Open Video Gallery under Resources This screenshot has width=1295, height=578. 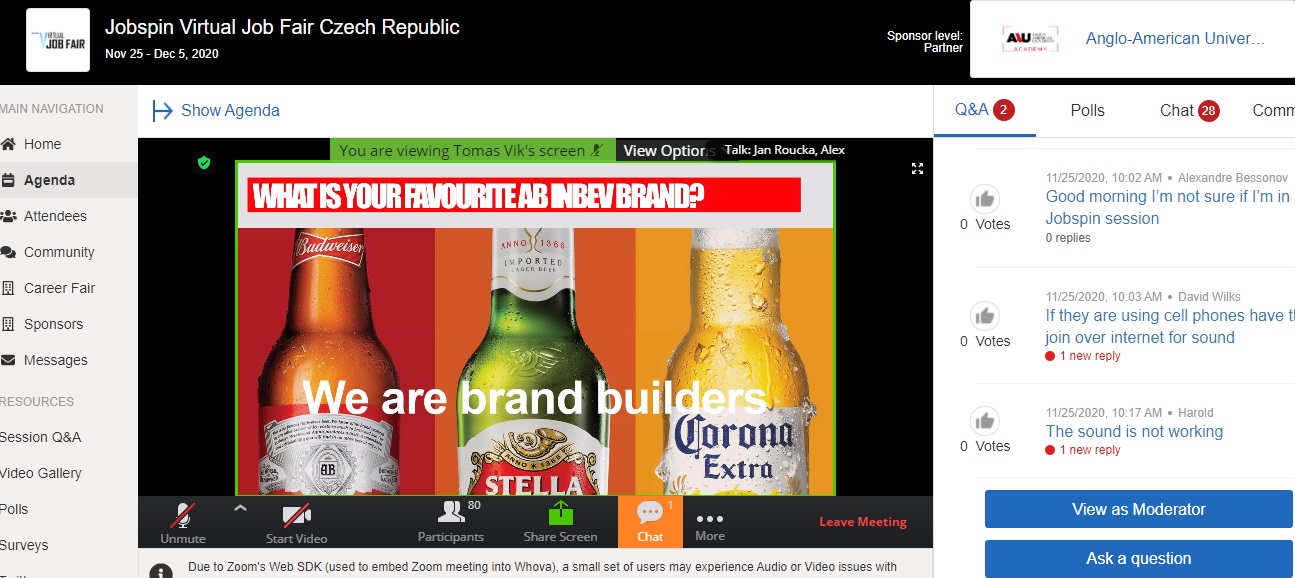pos(40,473)
